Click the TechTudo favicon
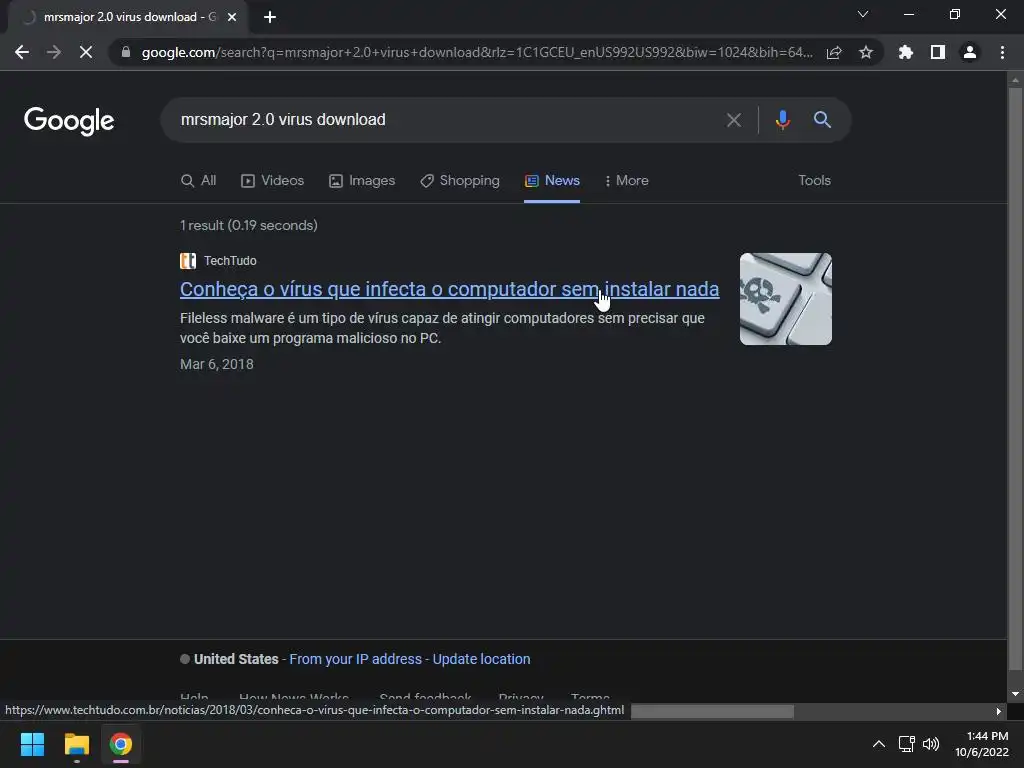1024x768 pixels. (188, 261)
